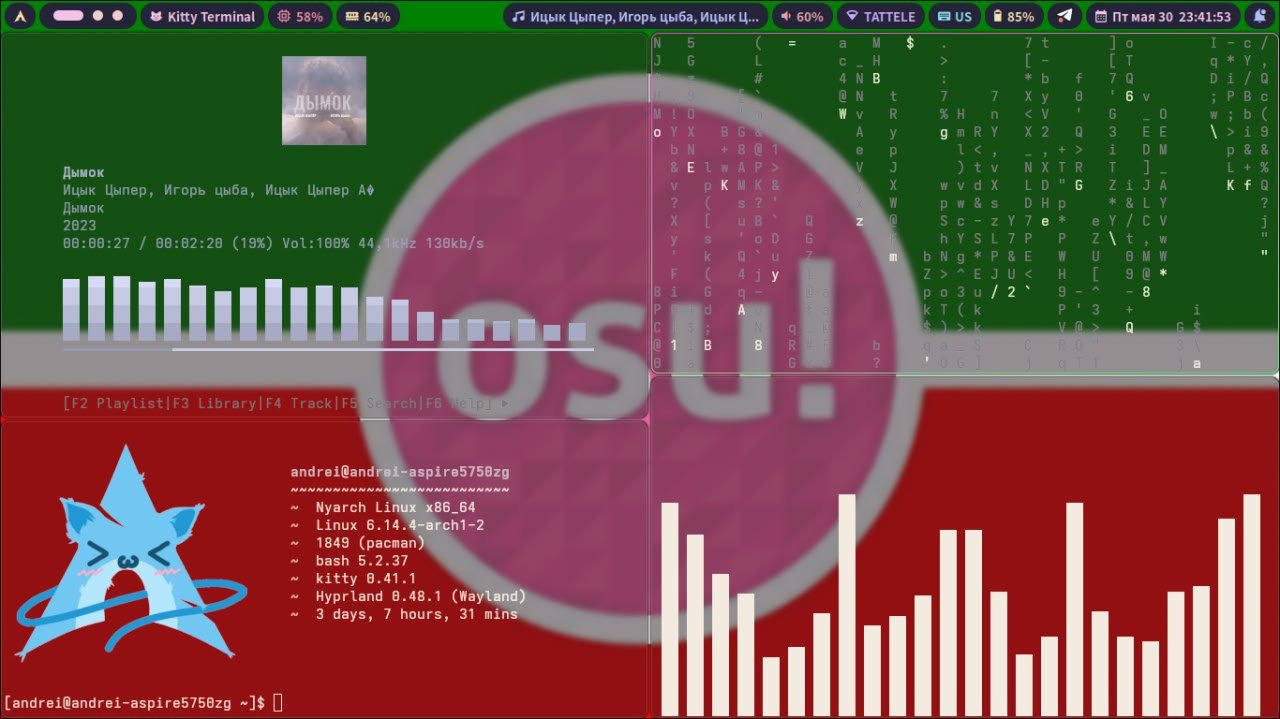
Task: Switch to the active pill-shaped workspace indicator
Action: coord(68,16)
